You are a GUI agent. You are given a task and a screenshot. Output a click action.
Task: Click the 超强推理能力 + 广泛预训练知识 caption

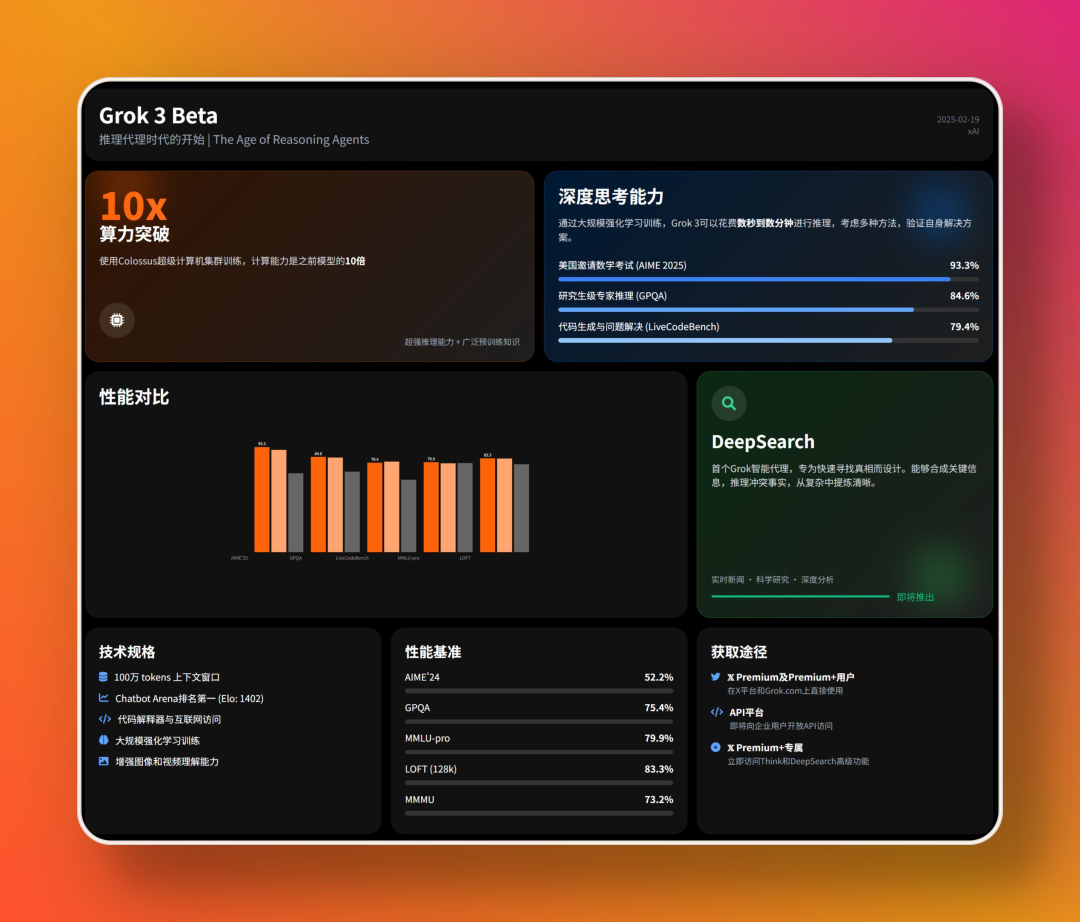[x=461, y=342]
